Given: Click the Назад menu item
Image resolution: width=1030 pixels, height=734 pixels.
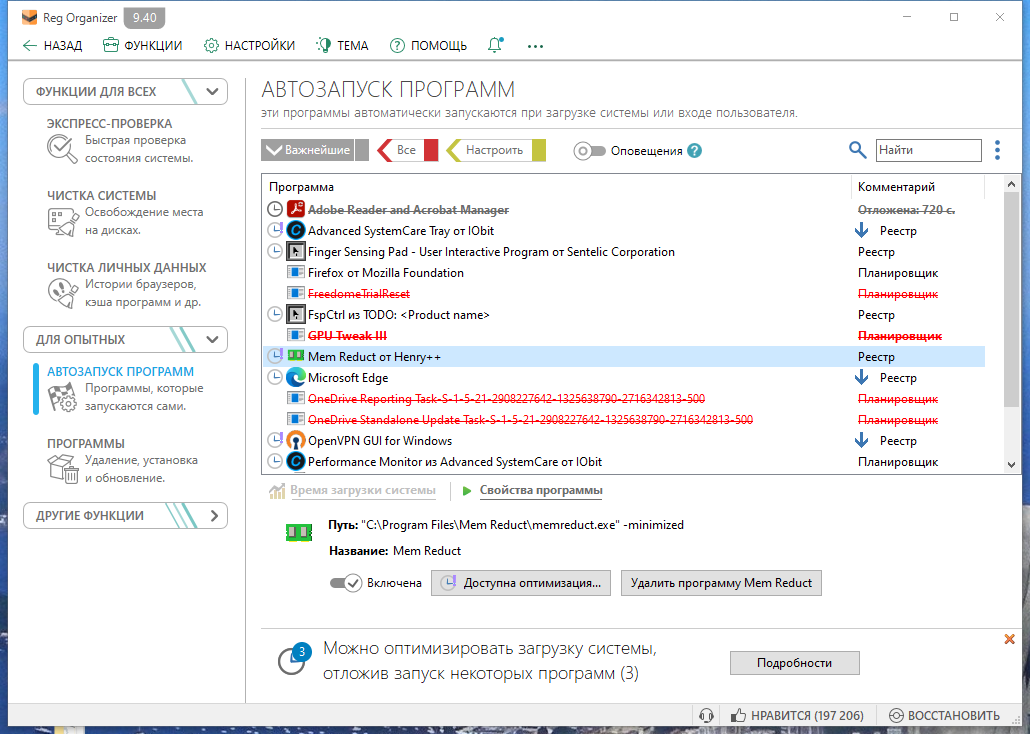Looking at the screenshot, I should 53,45.
